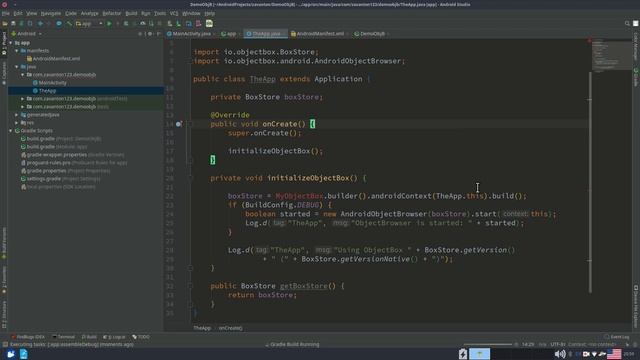The height and width of the screenshot is (360, 640).
Task: Open the Terminal tool window
Action: pyautogui.click(x=64, y=337)
